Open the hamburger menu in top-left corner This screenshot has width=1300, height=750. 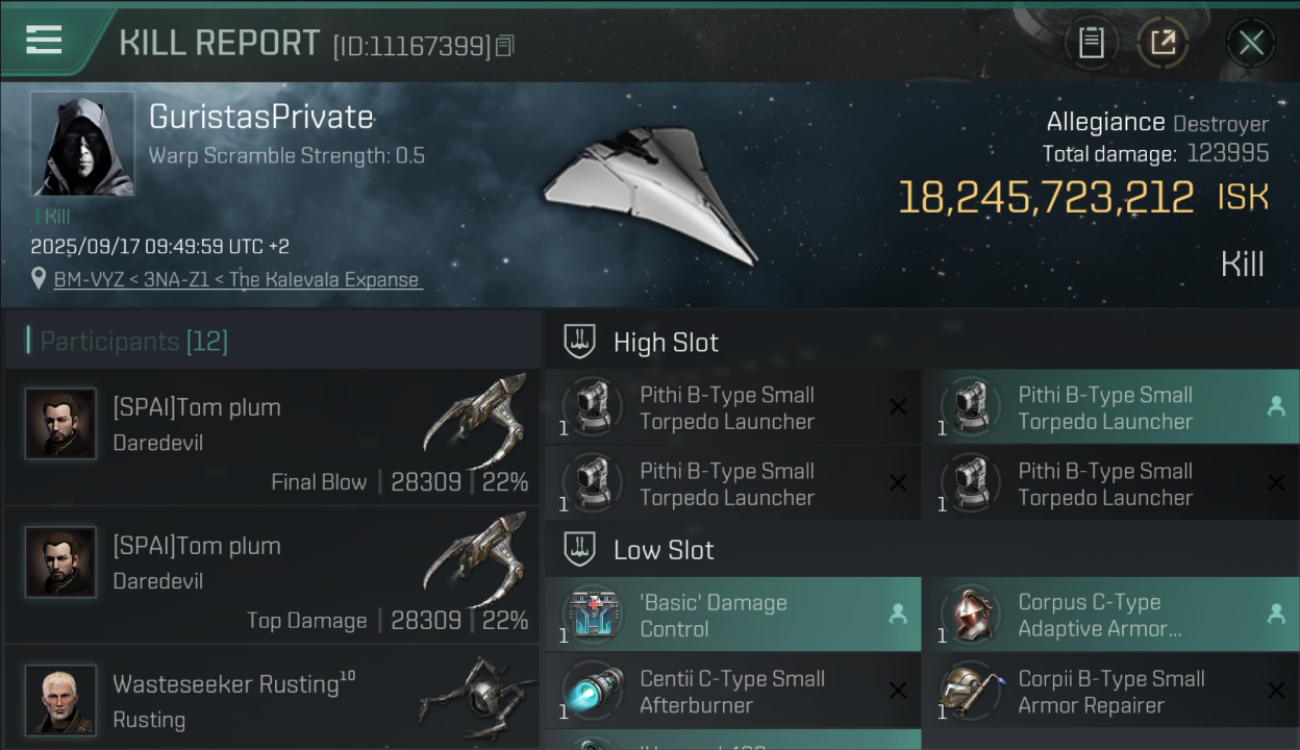(x=44, y=40)
